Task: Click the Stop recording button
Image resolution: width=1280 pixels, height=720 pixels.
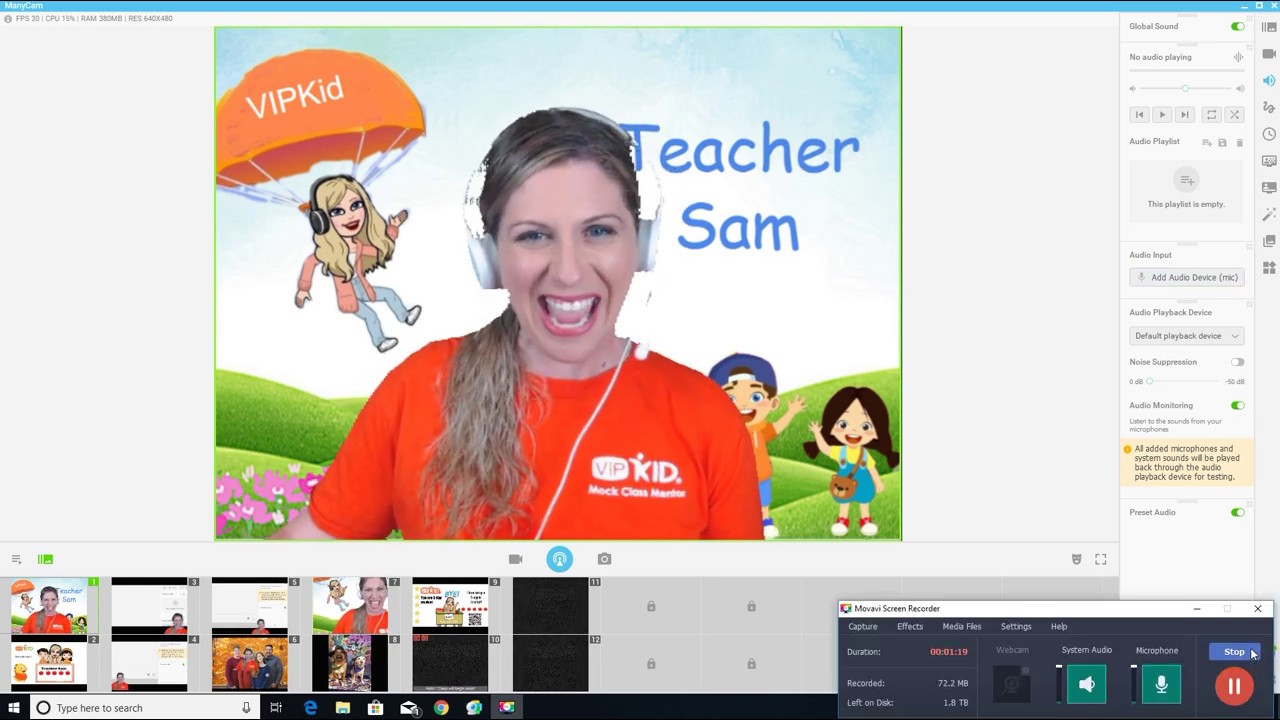Action: [x=1235, y=652]
